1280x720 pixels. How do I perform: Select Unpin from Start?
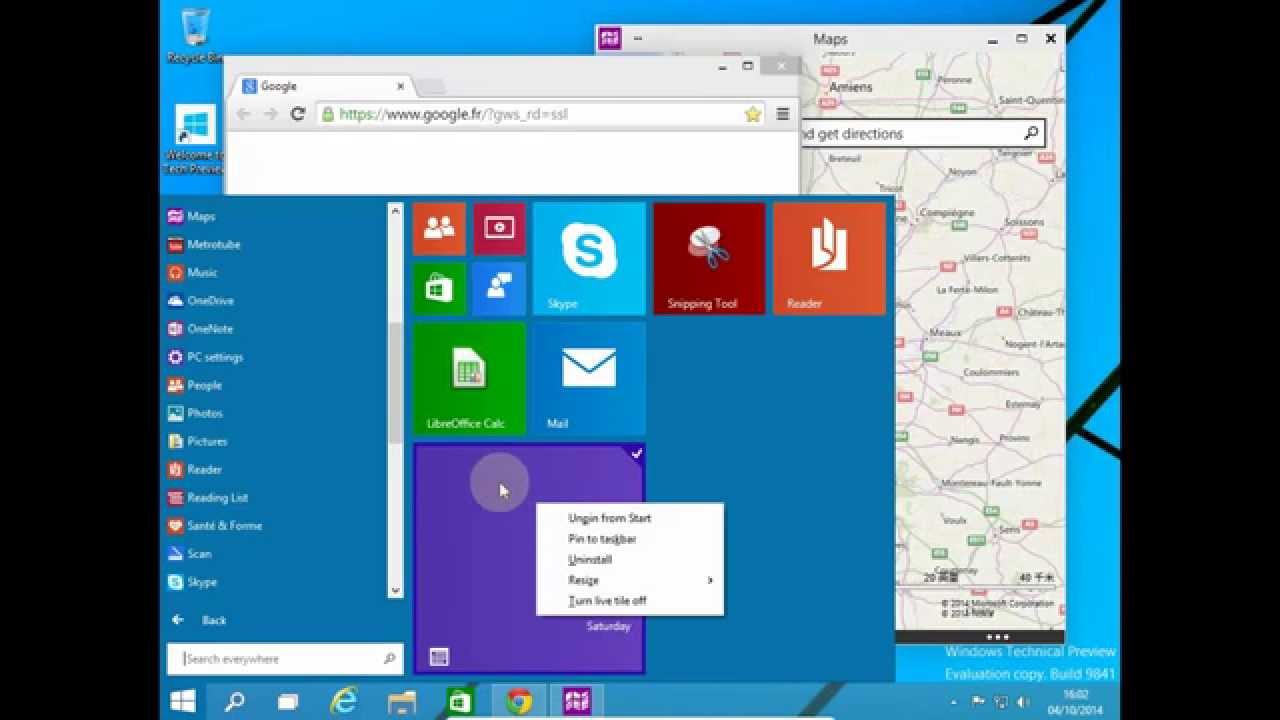[610, 518]
